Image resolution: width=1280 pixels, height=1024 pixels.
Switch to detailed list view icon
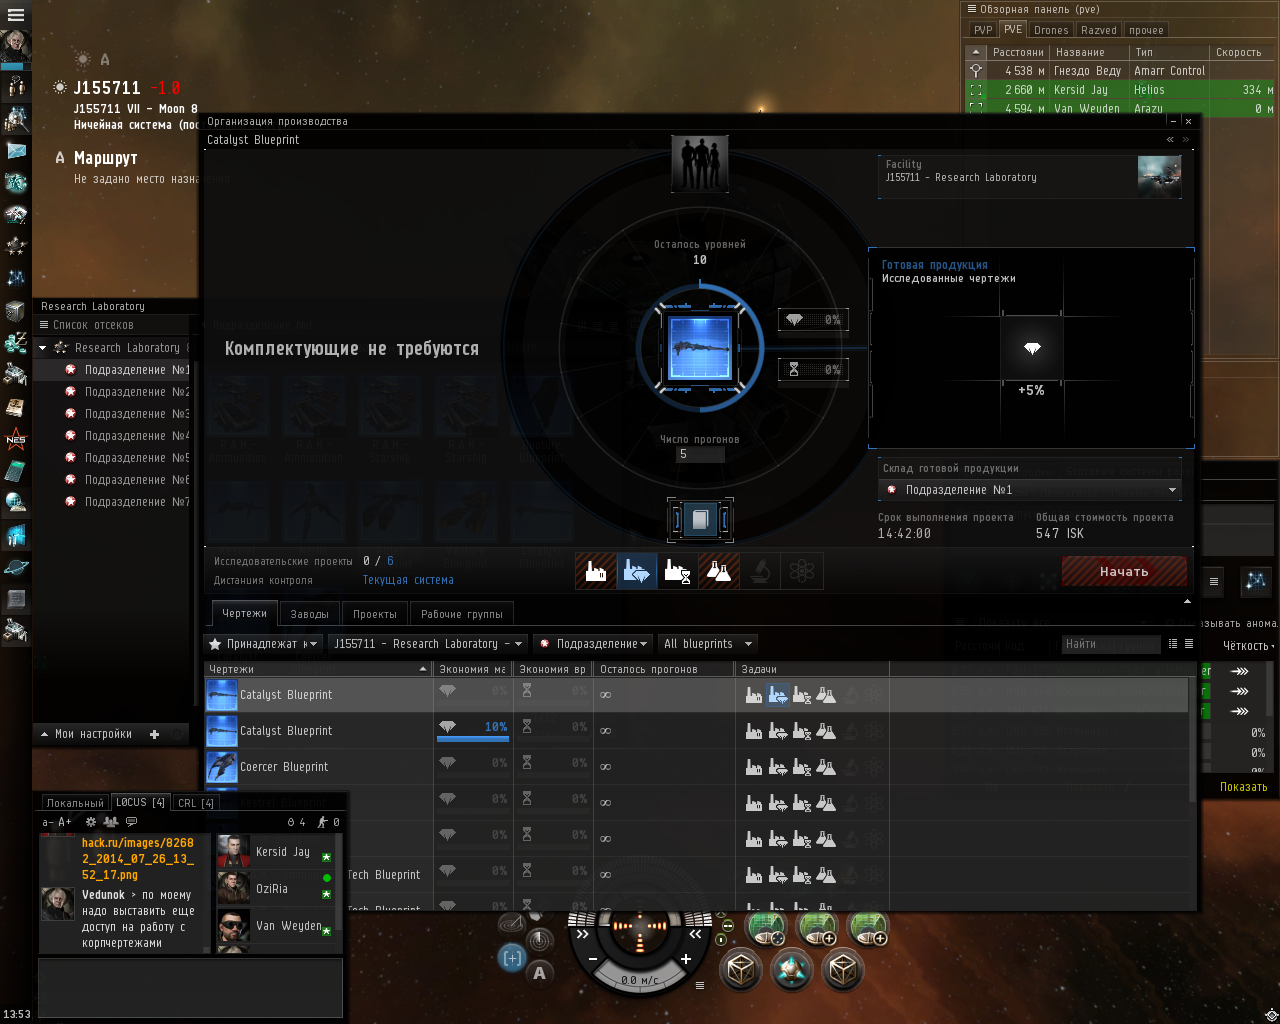coord(1173,644)
